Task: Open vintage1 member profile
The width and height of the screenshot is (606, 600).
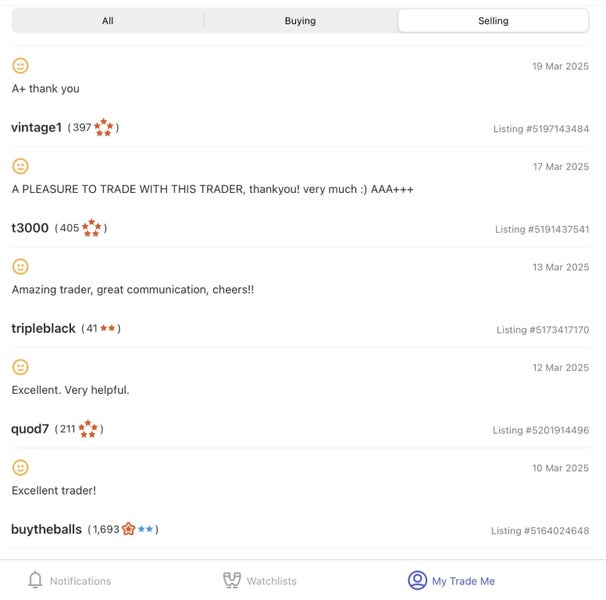Action: coord(36,127)
